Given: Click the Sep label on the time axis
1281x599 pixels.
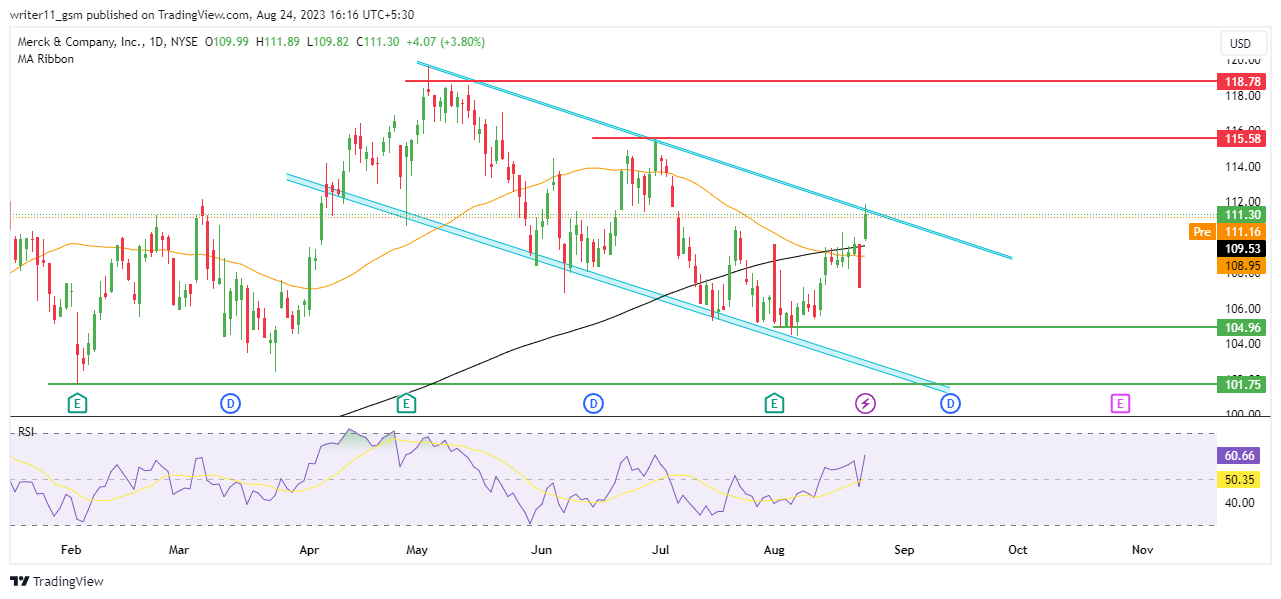Looking at the screenshot, I should (x=904, y=549).
